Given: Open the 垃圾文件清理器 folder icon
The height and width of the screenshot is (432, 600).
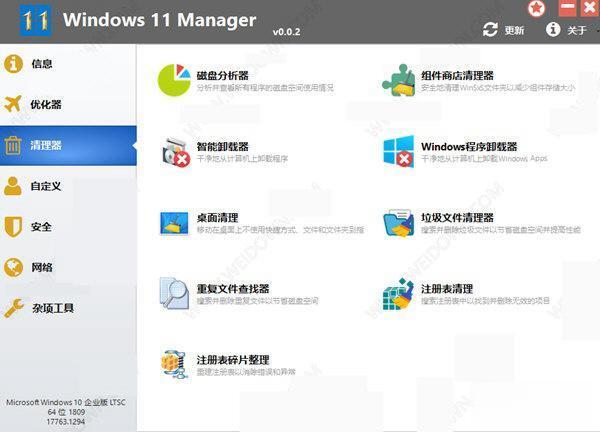Looking at the screenshot, I should (398, 223).
